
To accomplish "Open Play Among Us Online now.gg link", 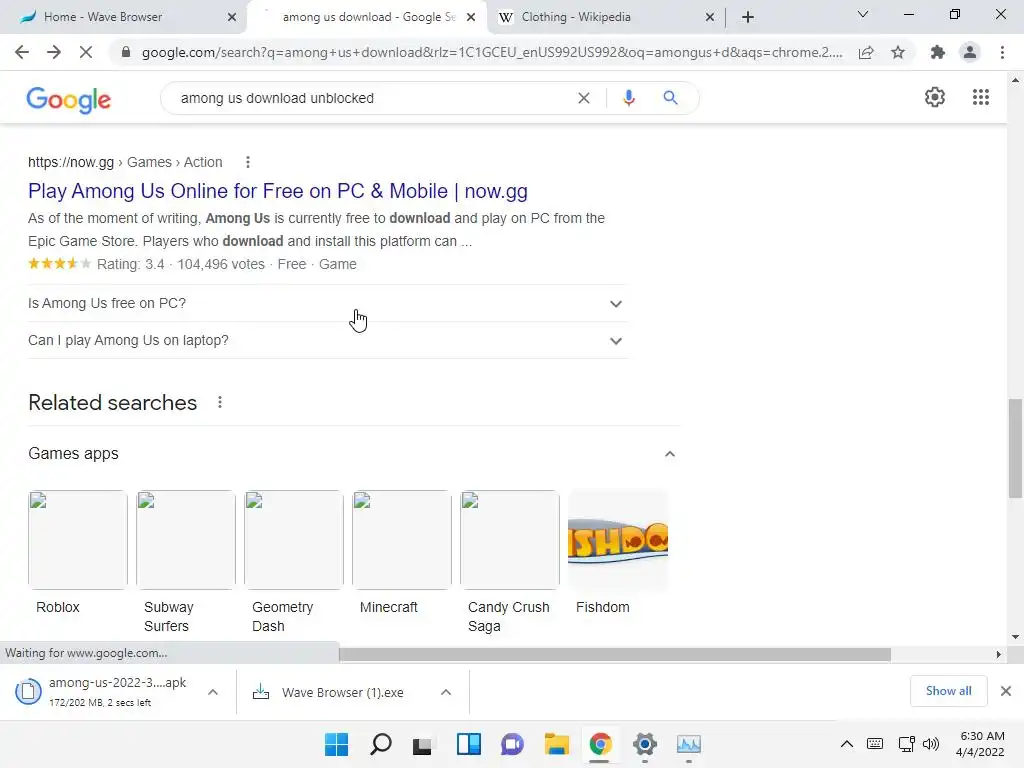I will click(x=278, y=191).
